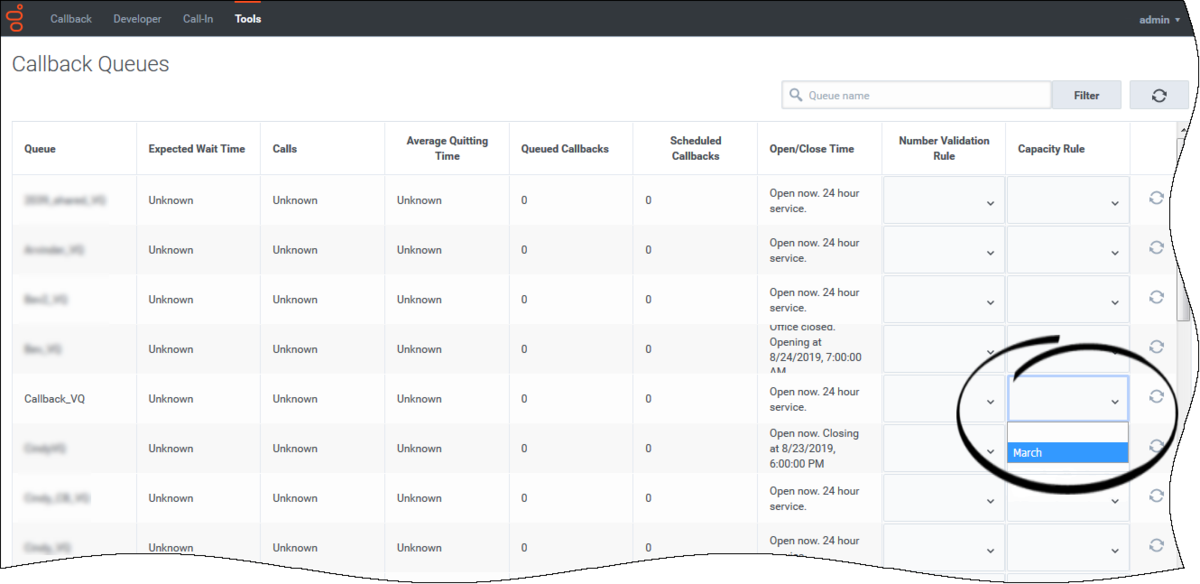Collapse the open Capacity Rule dropdown for Callback_VQ
This screenshot has height=584, width=1200.
1068,399
